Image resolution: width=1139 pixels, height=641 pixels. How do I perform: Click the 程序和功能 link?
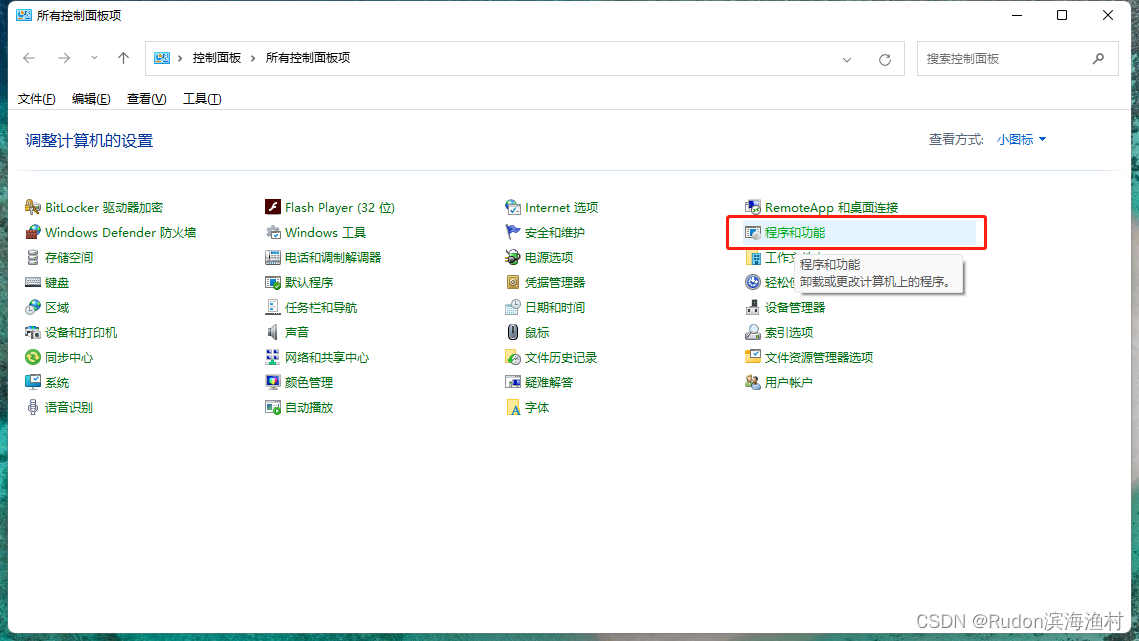point(795,233)
